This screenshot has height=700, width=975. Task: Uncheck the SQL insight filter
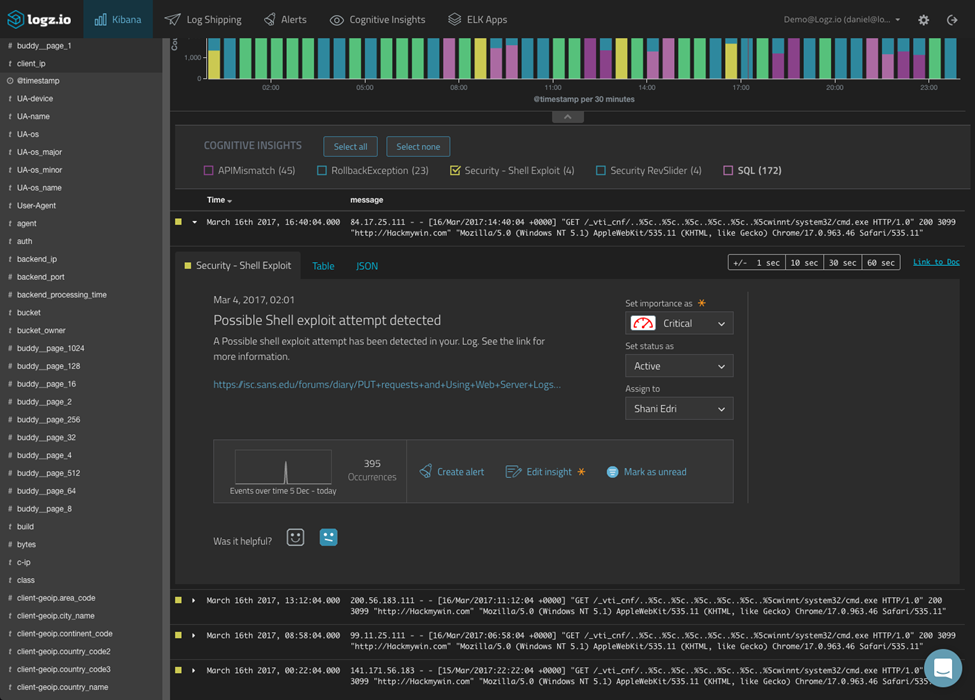click(727, 170)
